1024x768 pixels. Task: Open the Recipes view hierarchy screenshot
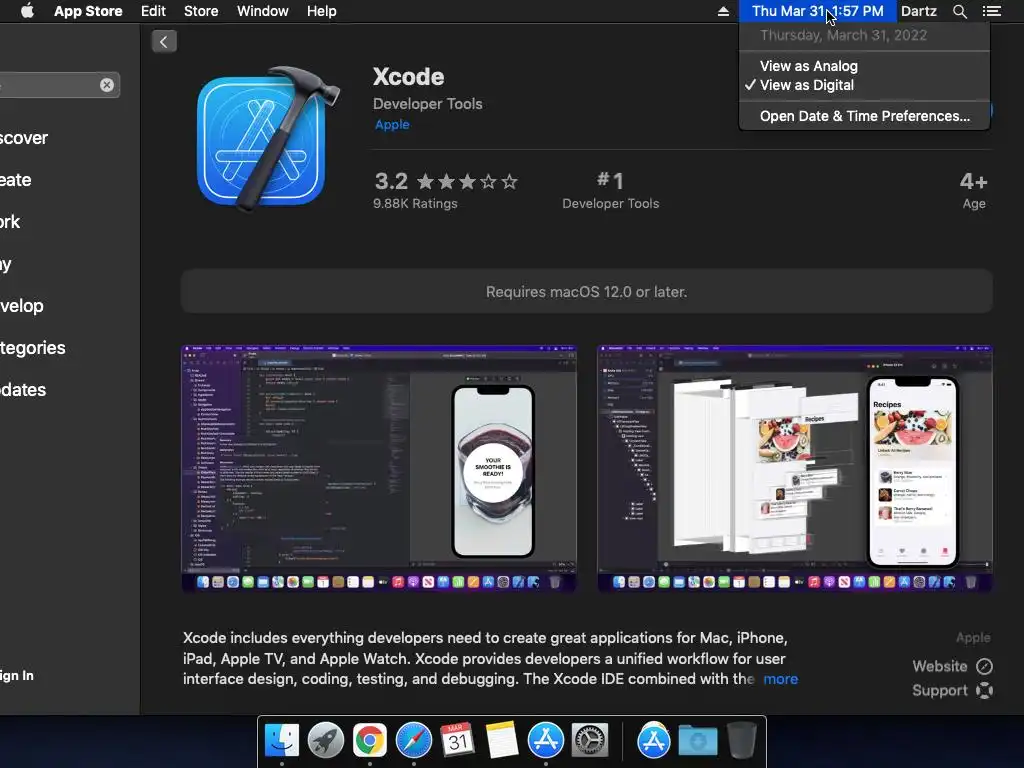[795, 469]
